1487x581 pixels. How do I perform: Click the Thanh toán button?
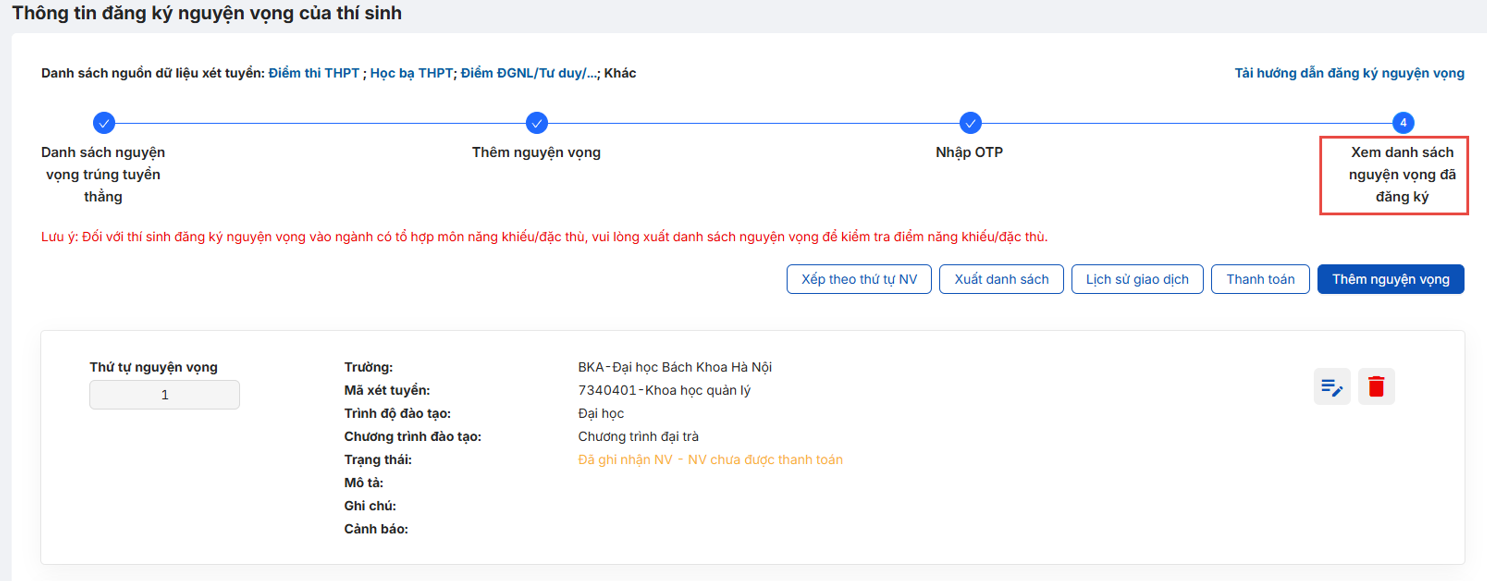pyautogui.click(x=1261, y=279)
